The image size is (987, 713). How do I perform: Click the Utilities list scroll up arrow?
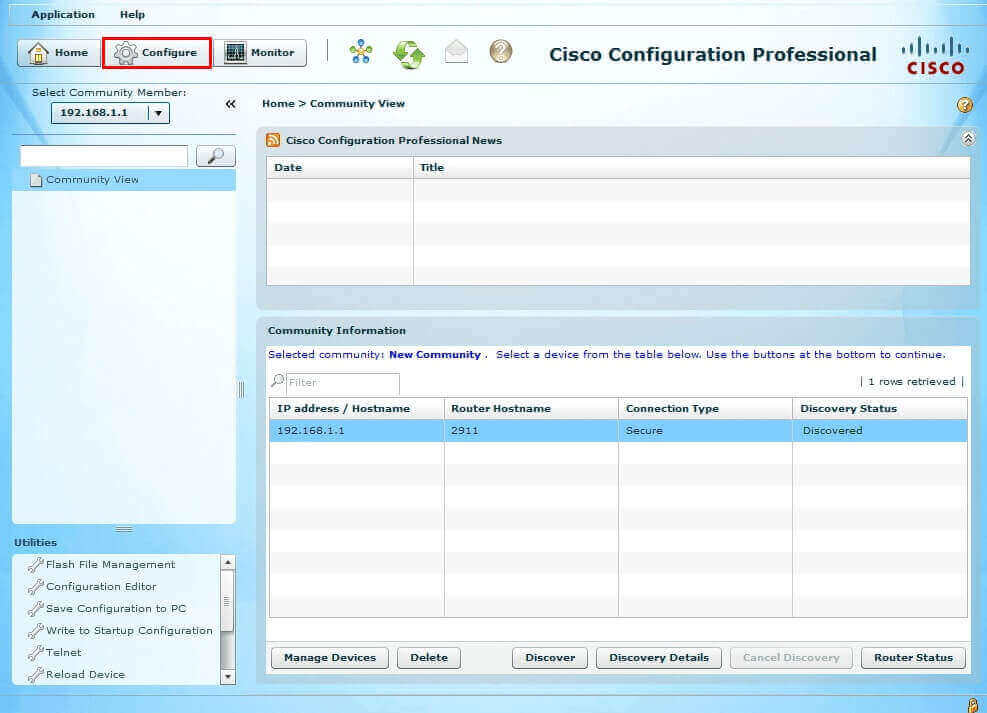click(x=228, y=563)
